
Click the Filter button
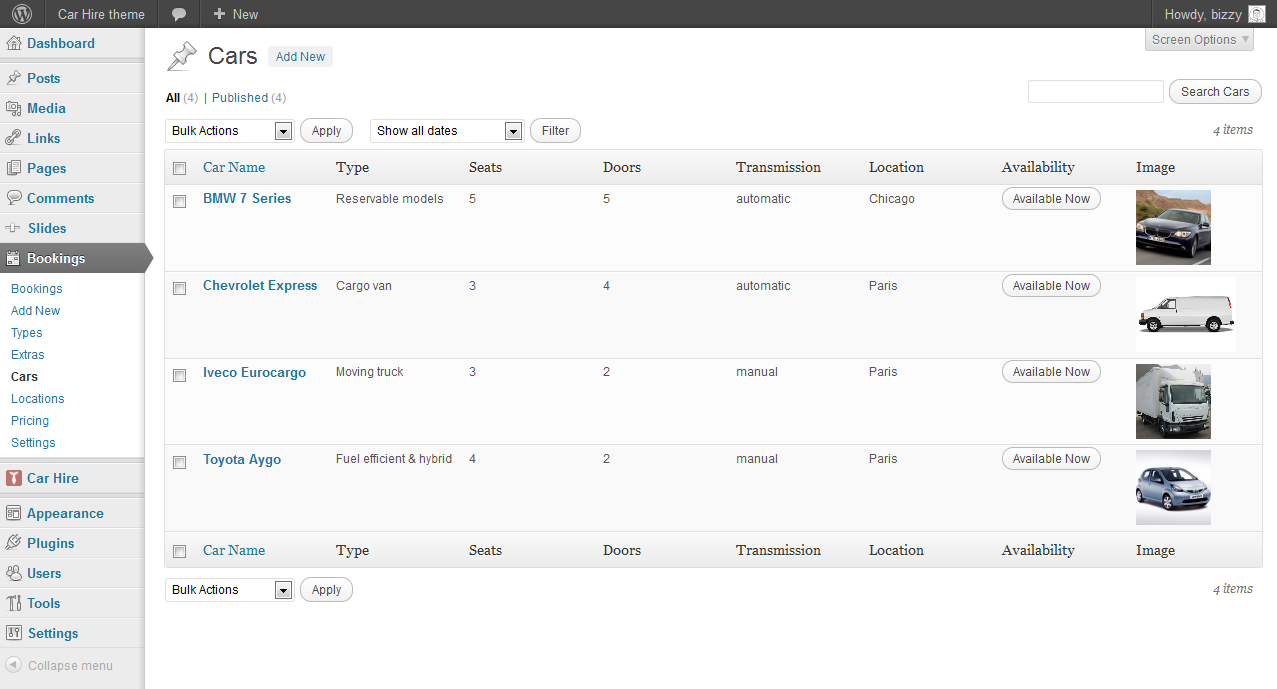pyautogui.click(x=555, y=131)
